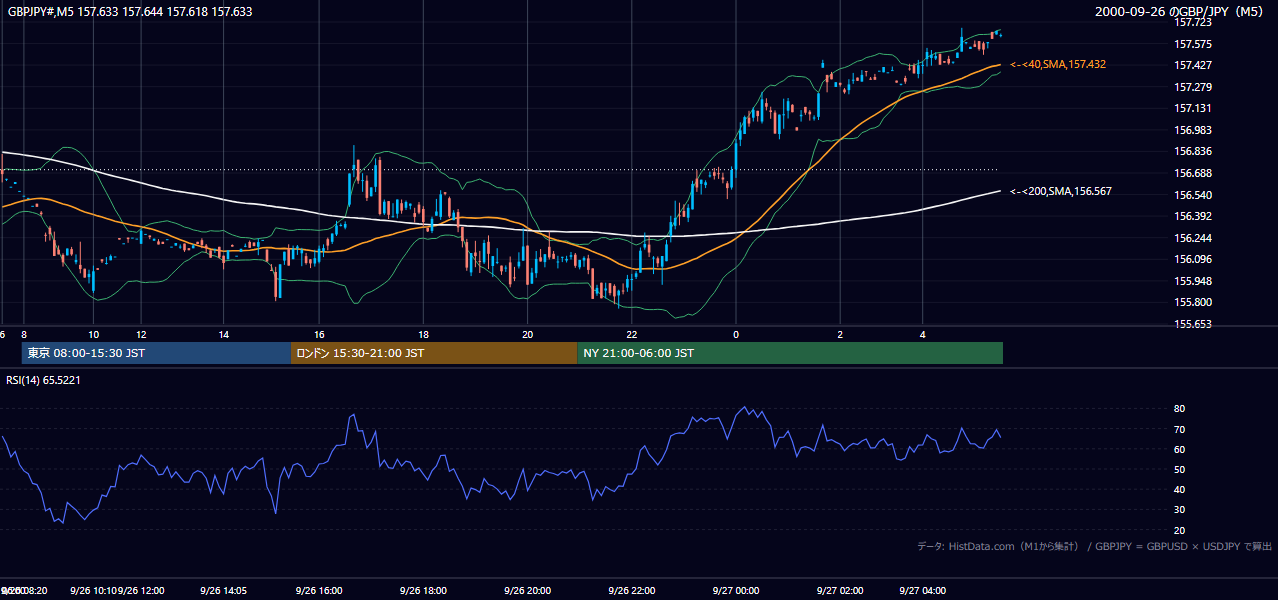Click the 9/27 04:00 date label

[x=923, y=591]
